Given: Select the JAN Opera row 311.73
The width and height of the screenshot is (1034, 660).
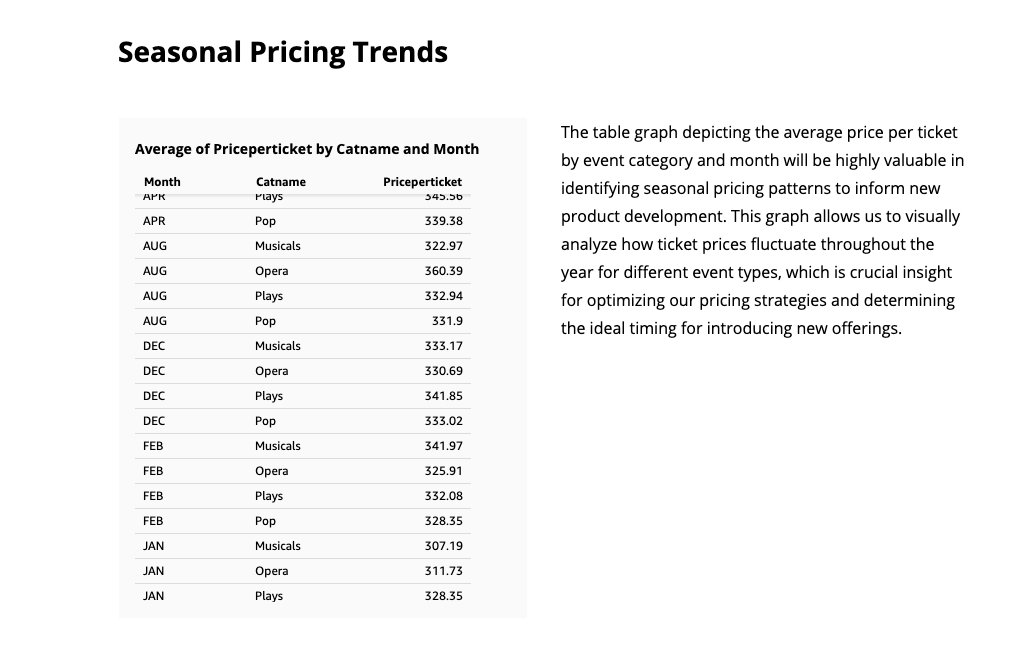Looking at the screenshot, I should (303, 572).
